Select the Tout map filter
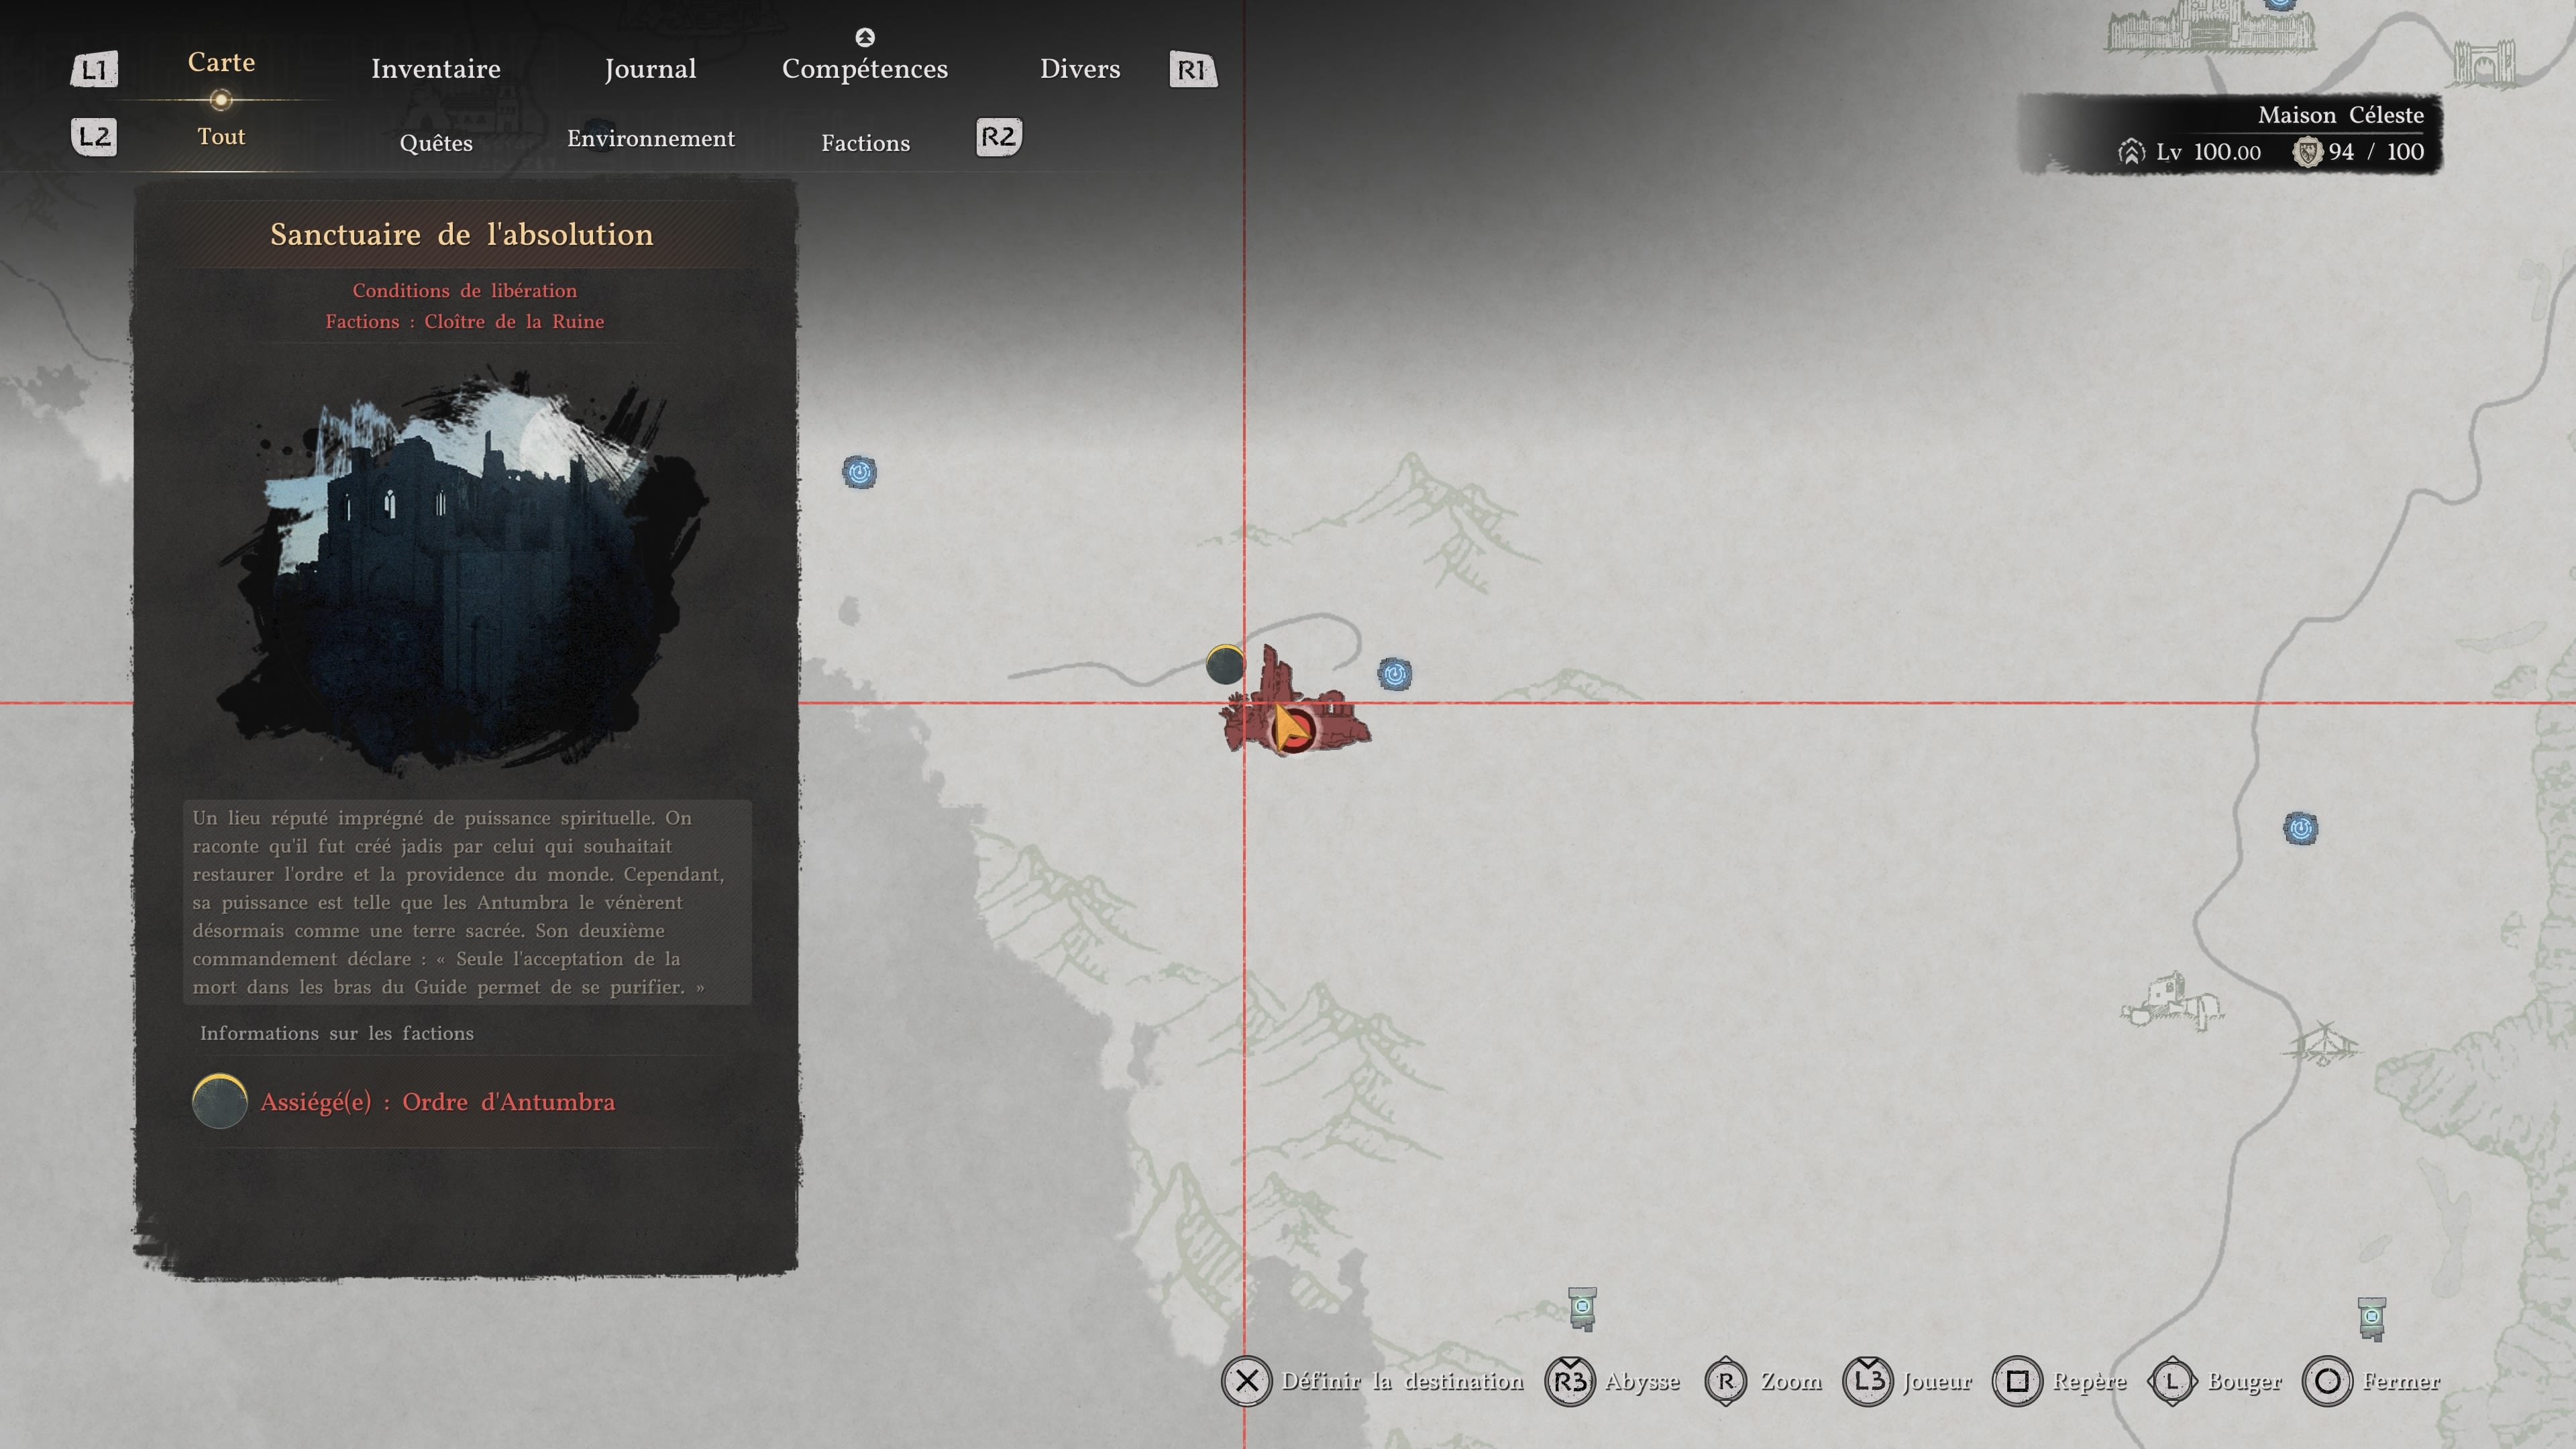 coord(221,136)
